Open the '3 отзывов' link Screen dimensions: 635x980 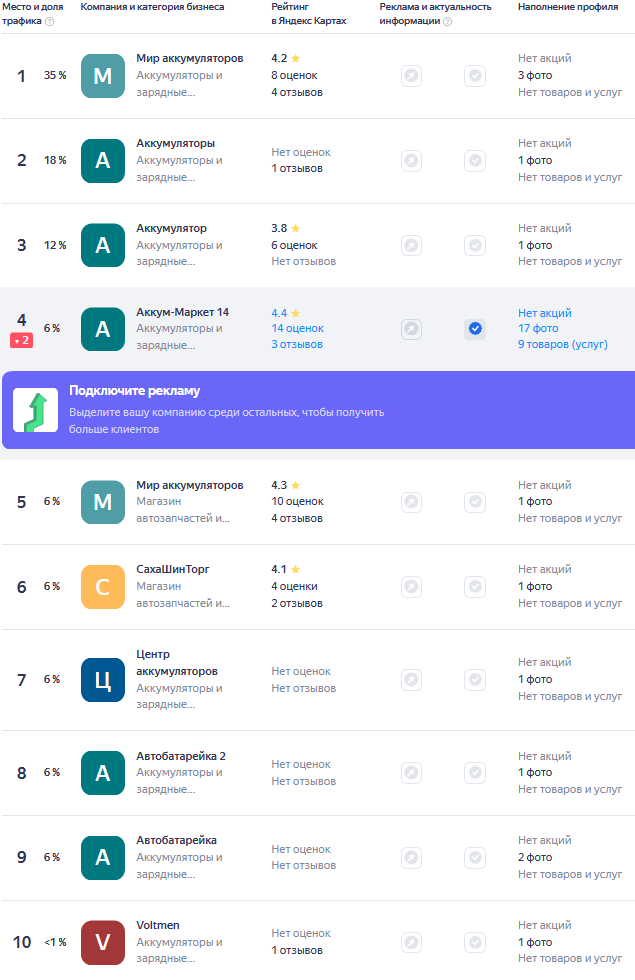tap(297, 344)
